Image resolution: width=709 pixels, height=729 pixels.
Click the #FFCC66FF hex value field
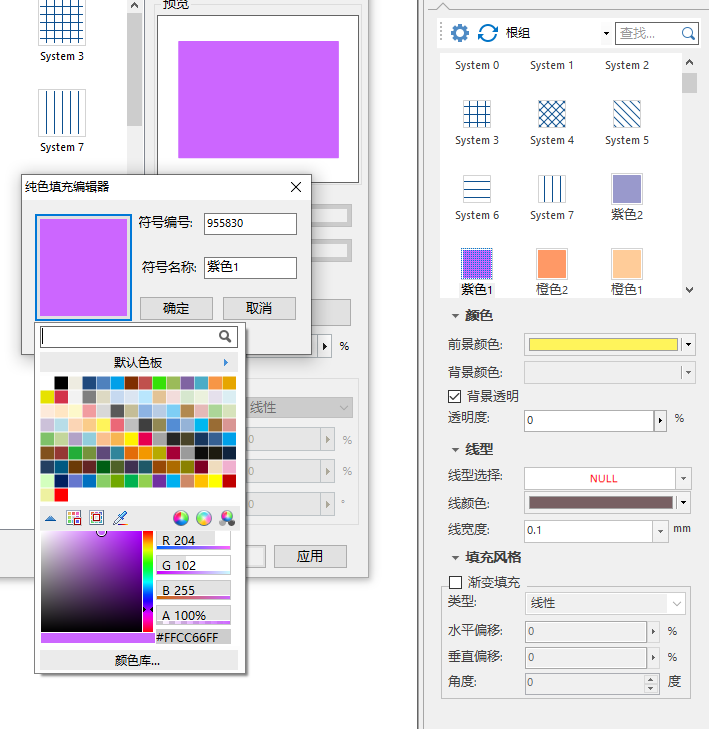193,637
